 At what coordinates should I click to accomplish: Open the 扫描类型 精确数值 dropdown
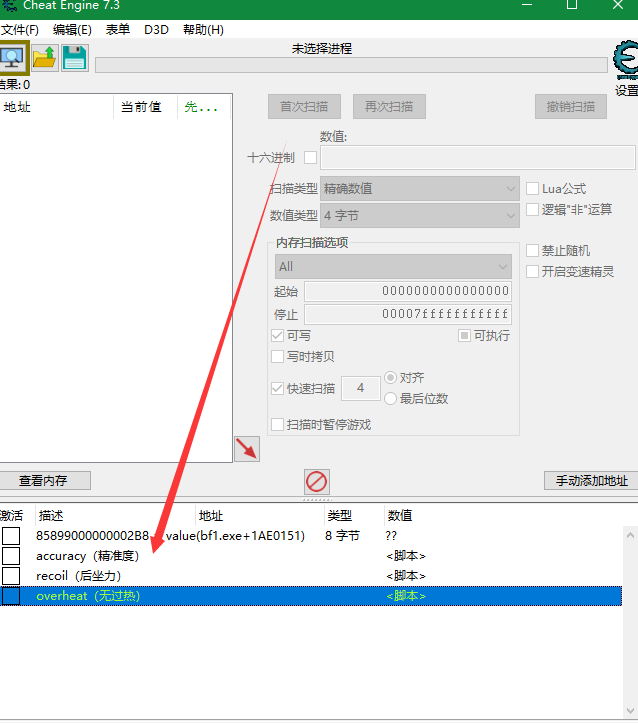420,189
